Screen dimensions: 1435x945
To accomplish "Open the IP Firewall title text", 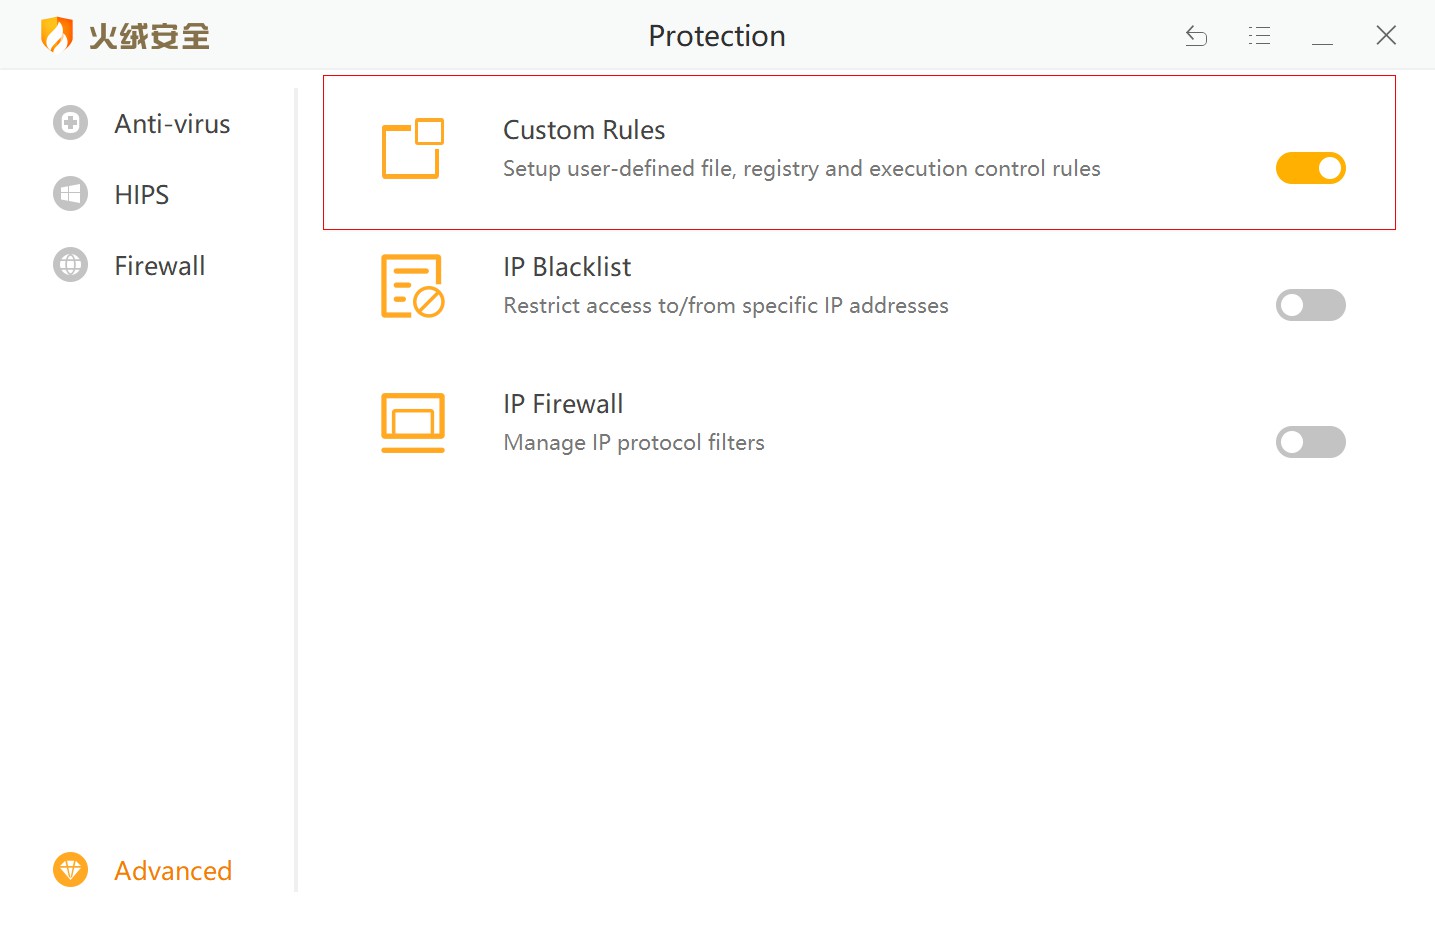I will click(563, 404).
